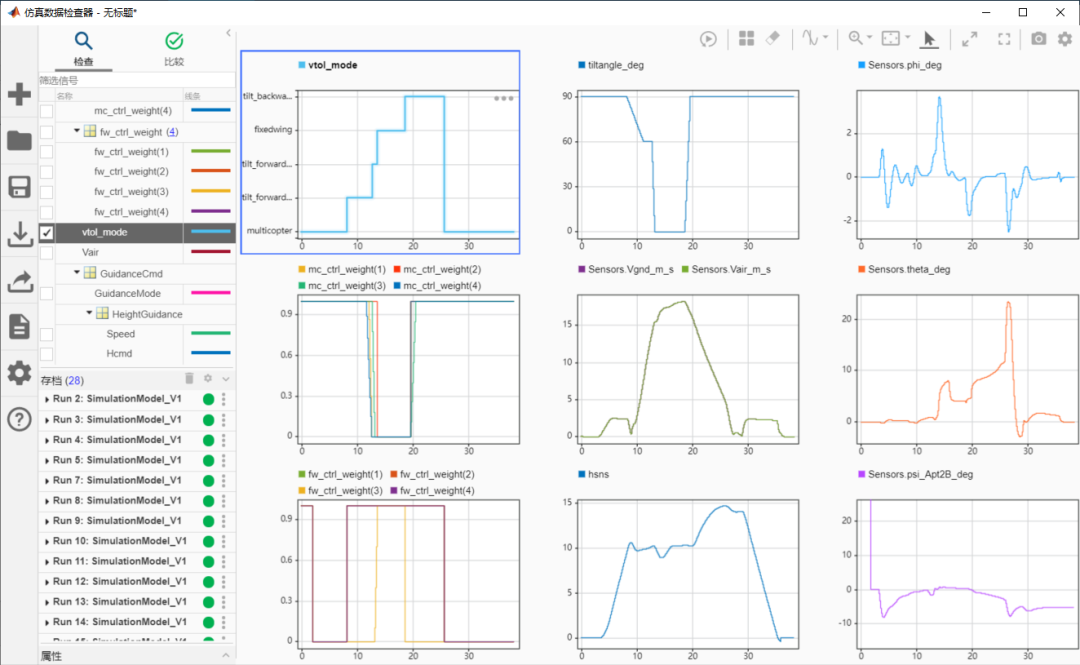
Task: Switch to the 比较 tab
Action: pyautogui.click(x=174, y=48)
